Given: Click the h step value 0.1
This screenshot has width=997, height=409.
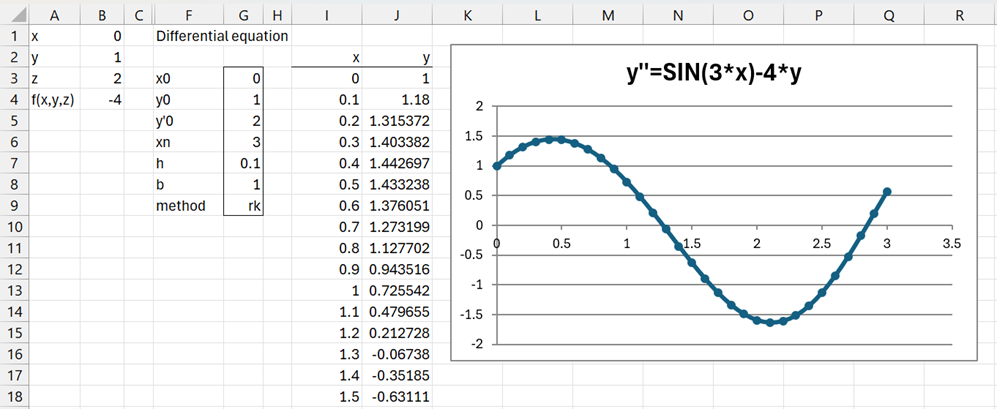Looking at the screenshot, I should tap(243, 164).
